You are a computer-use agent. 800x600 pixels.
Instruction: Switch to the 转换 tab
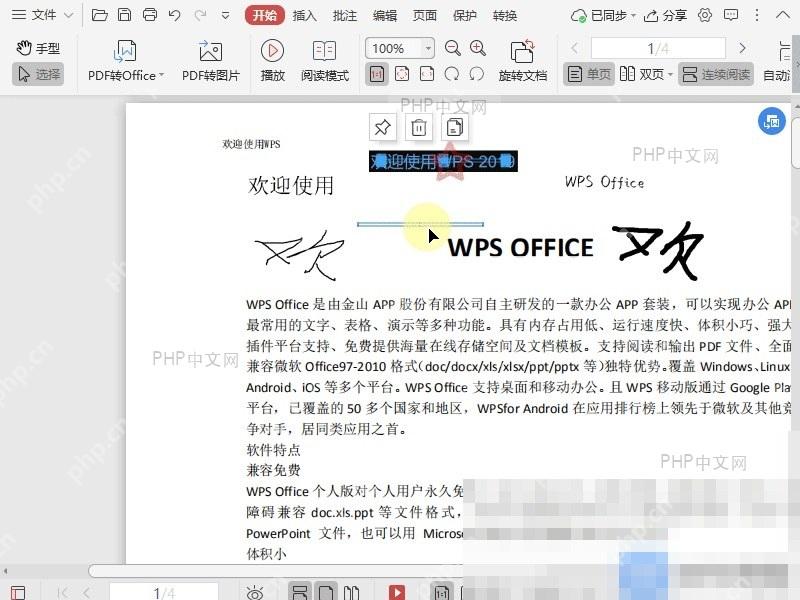tap(505, 16)
